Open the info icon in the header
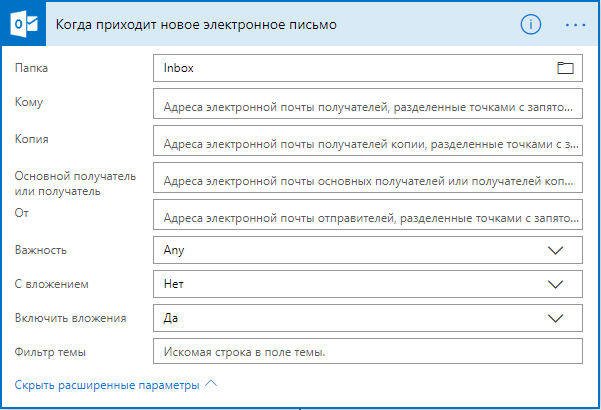The width and height of the screenshot is (601, 410). coord(530,25)
